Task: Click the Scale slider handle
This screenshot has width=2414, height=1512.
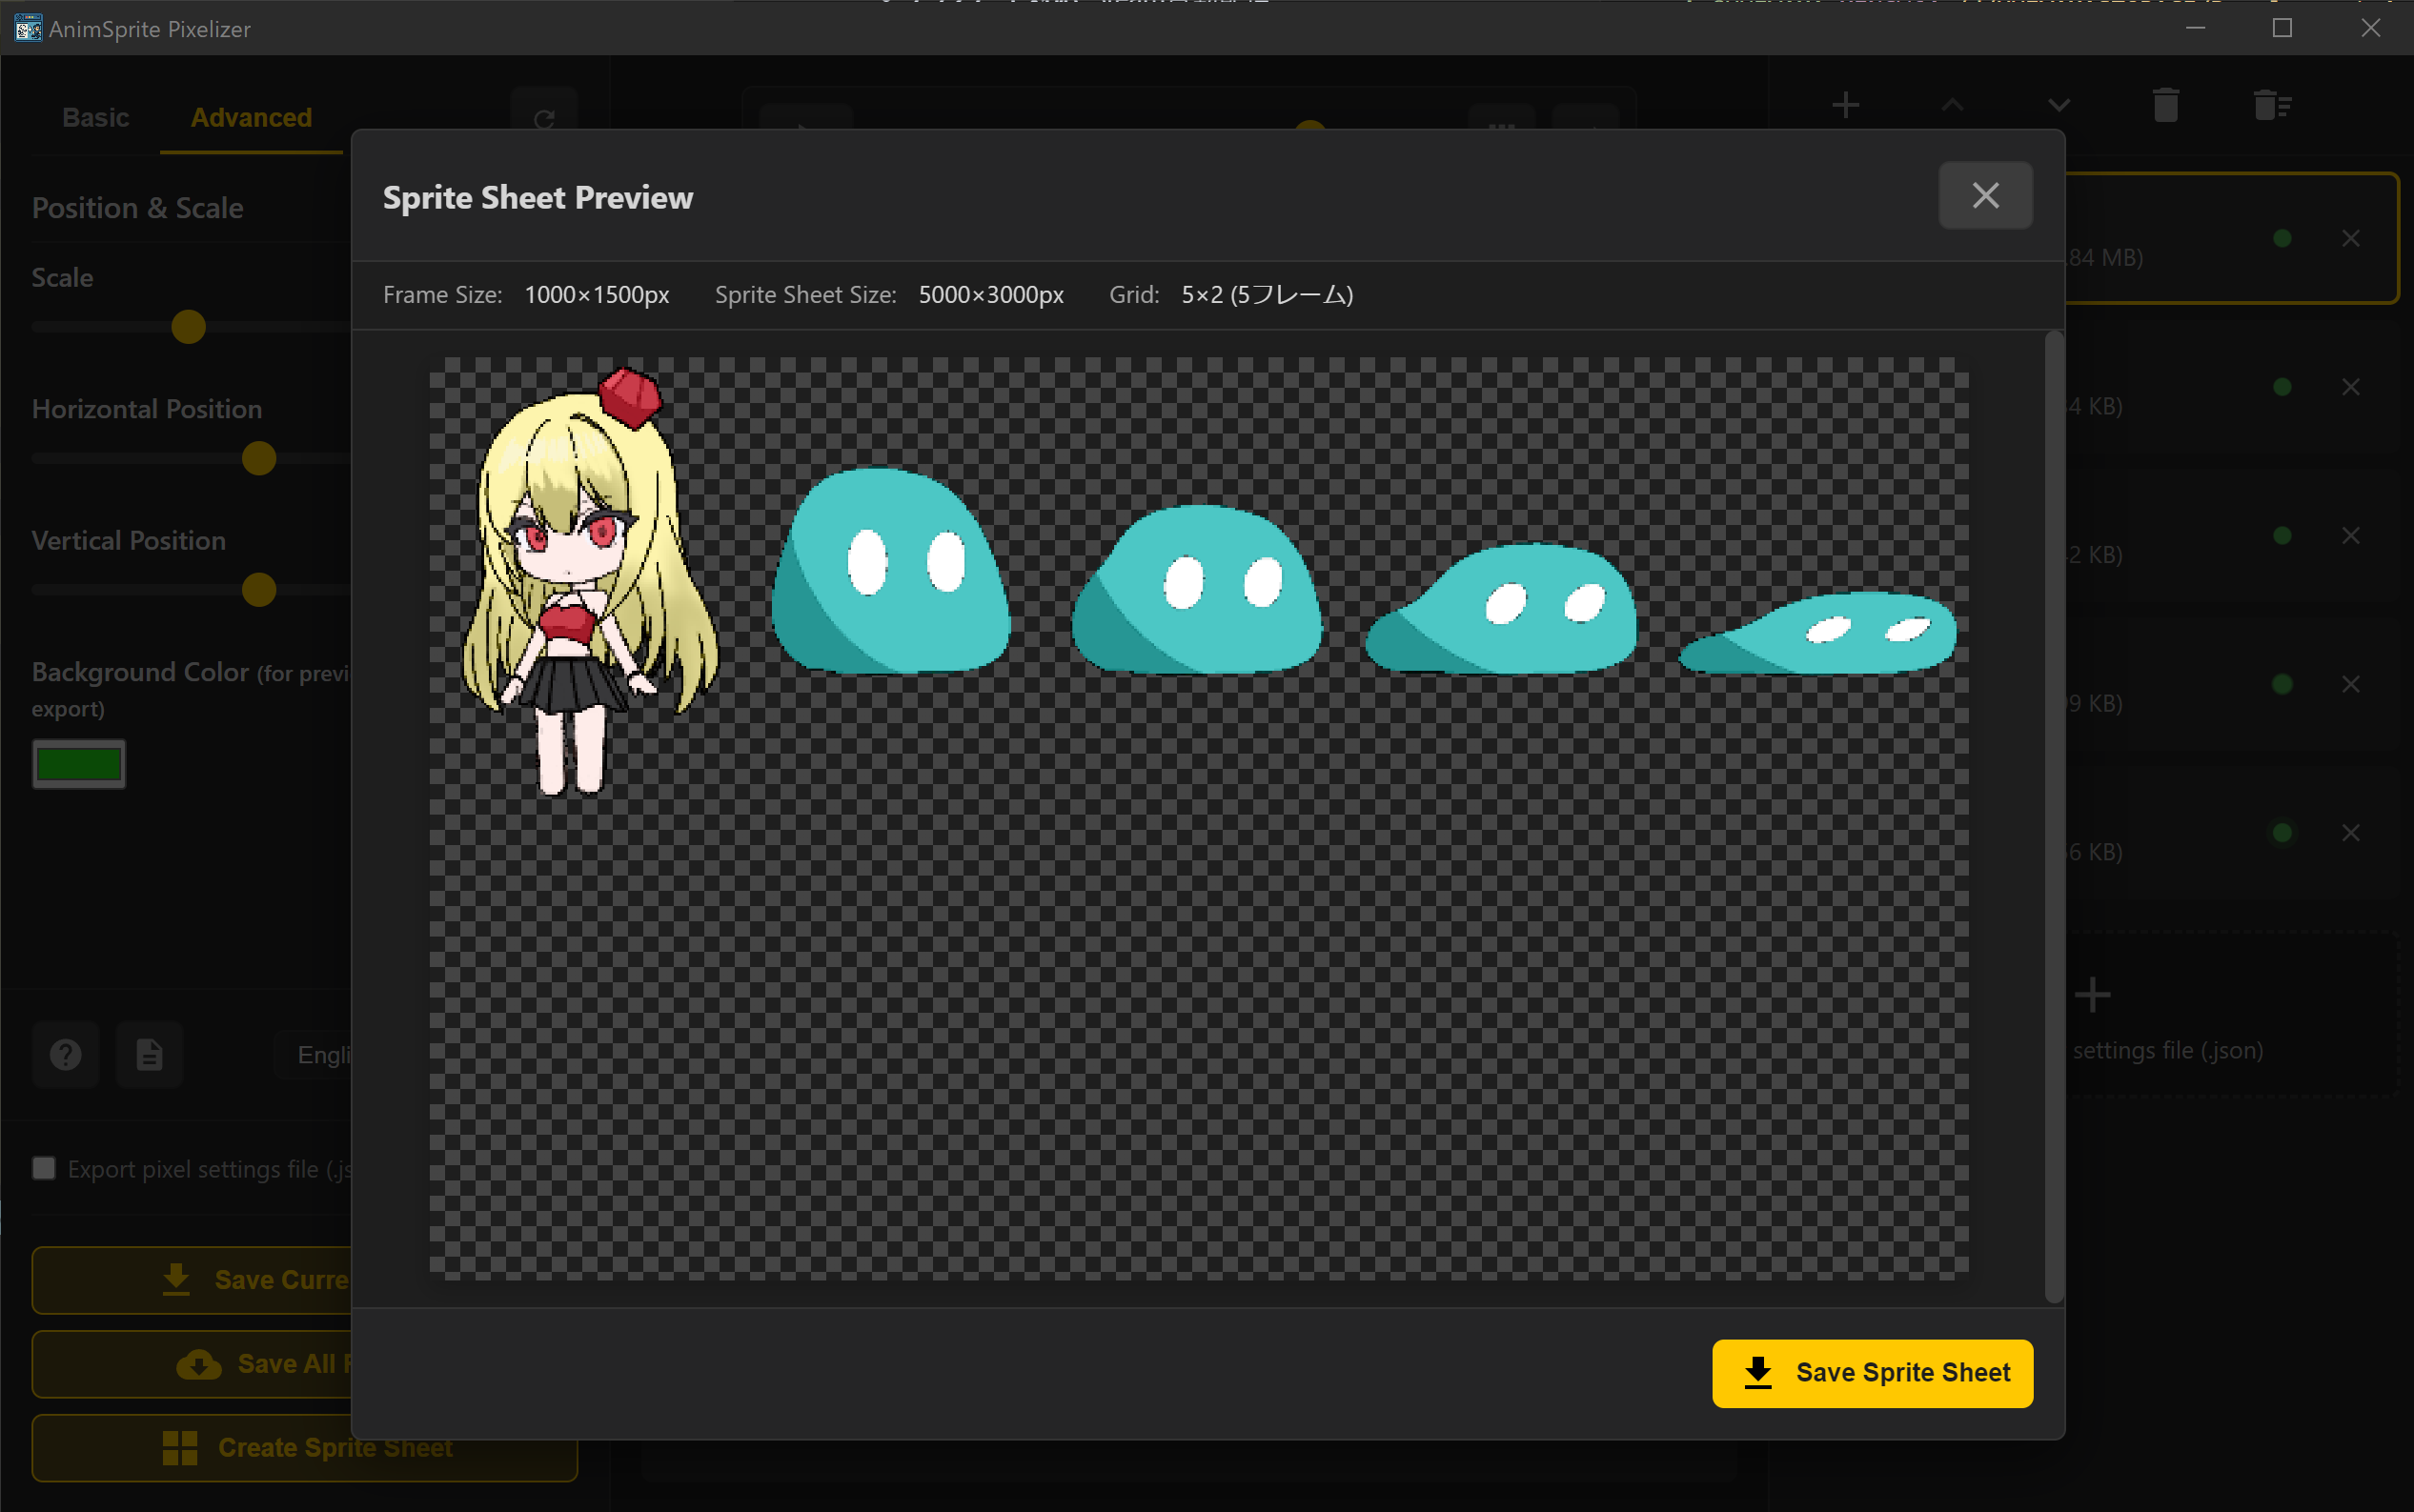Action: click(188, 327)
